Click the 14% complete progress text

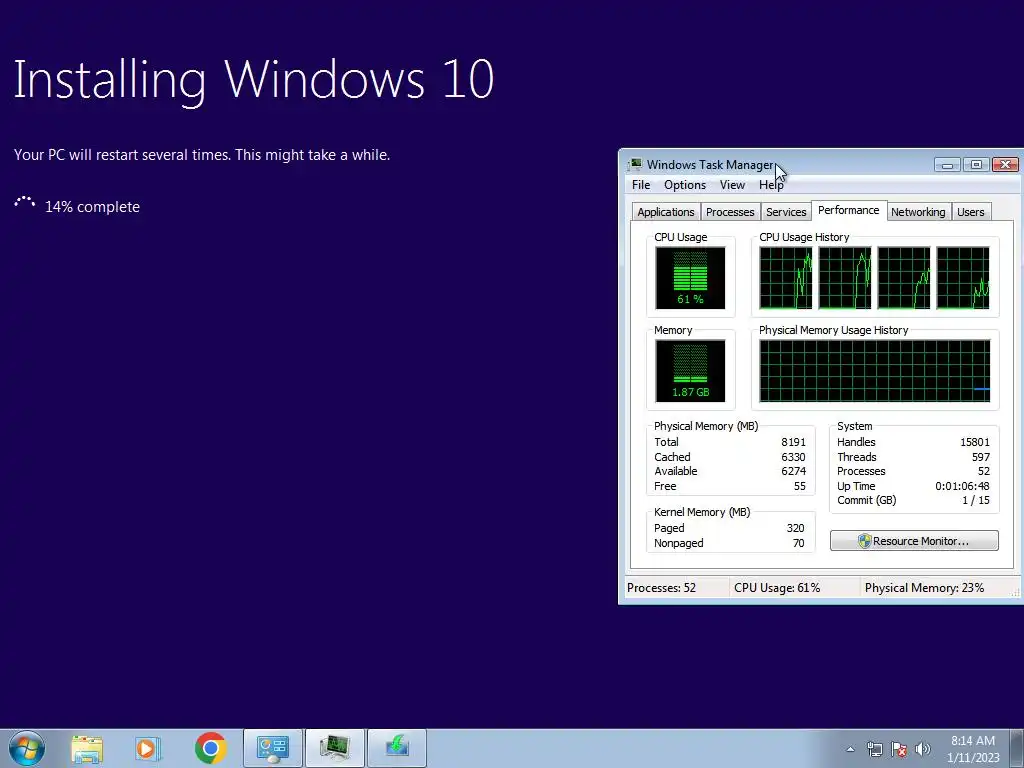[92, 206]
